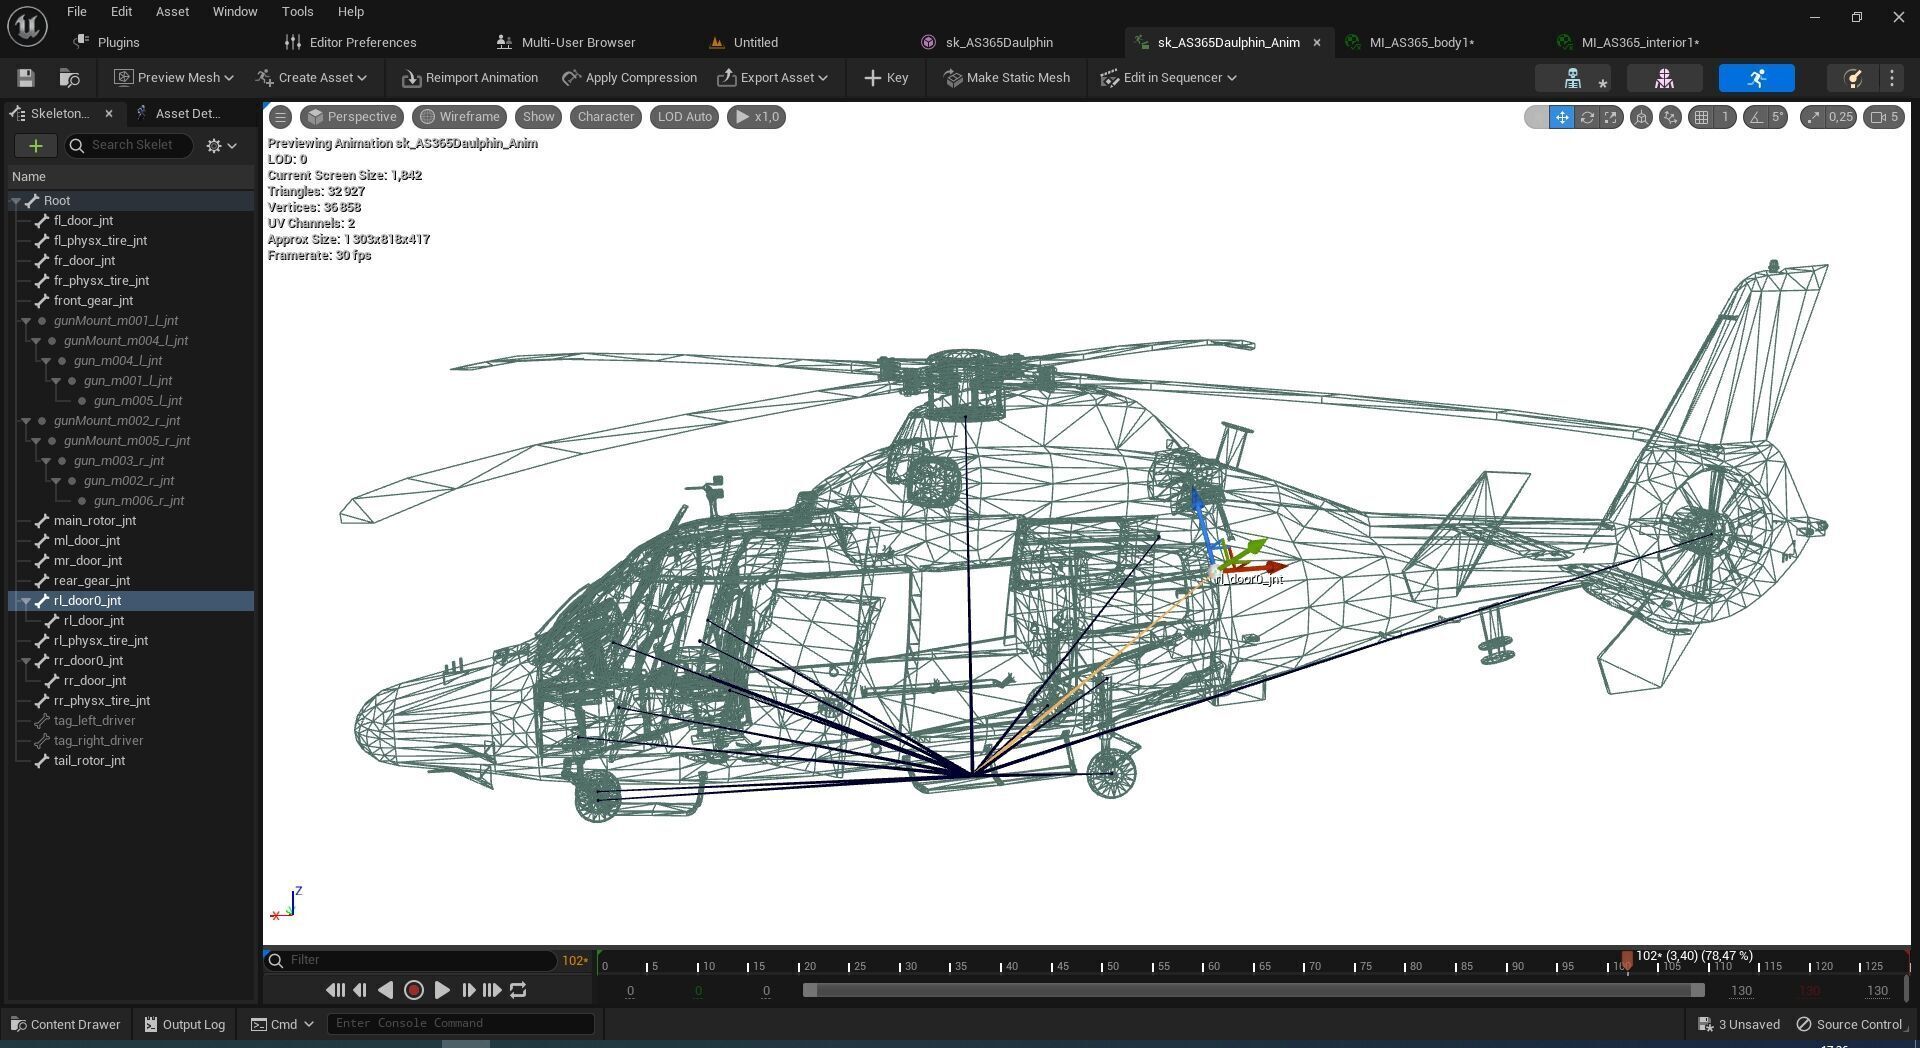
Task: Open skeleton tree settings gear dropdown
Action: coord(221,146)
